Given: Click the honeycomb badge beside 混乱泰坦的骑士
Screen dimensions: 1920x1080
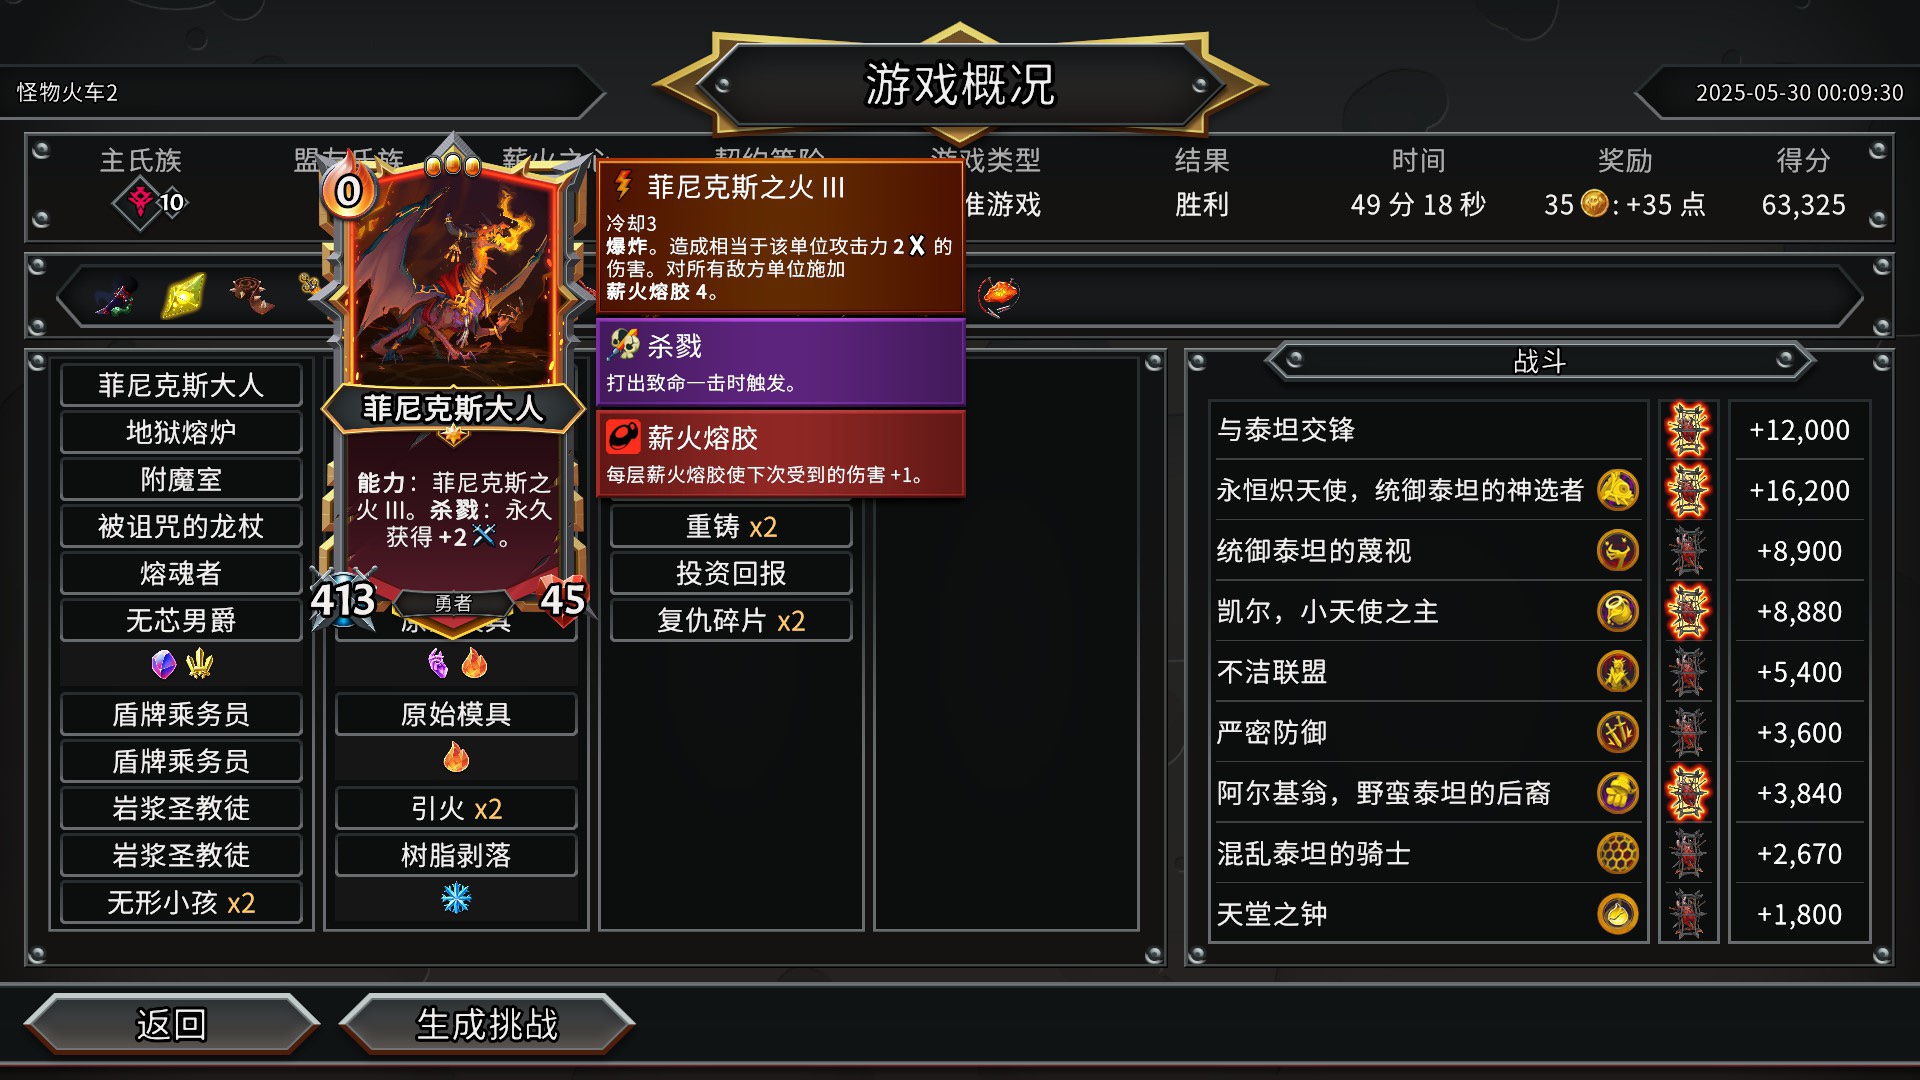Looking at the screenshot, I should tap(1617, 853).
